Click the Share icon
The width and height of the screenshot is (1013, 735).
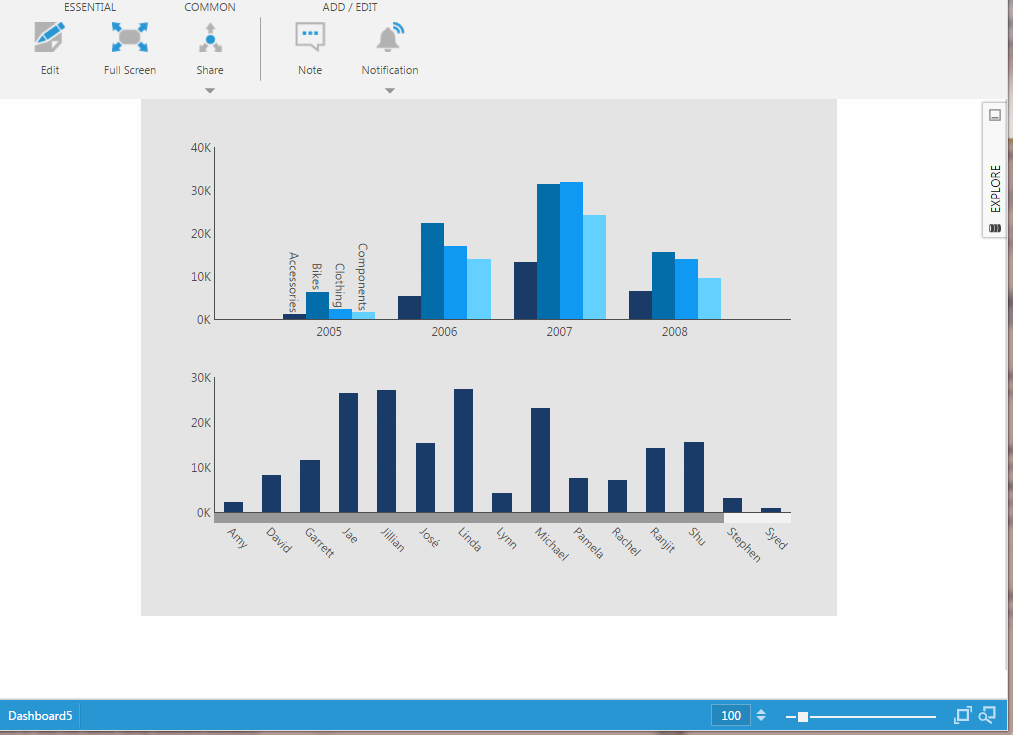[x=210, y=37]
